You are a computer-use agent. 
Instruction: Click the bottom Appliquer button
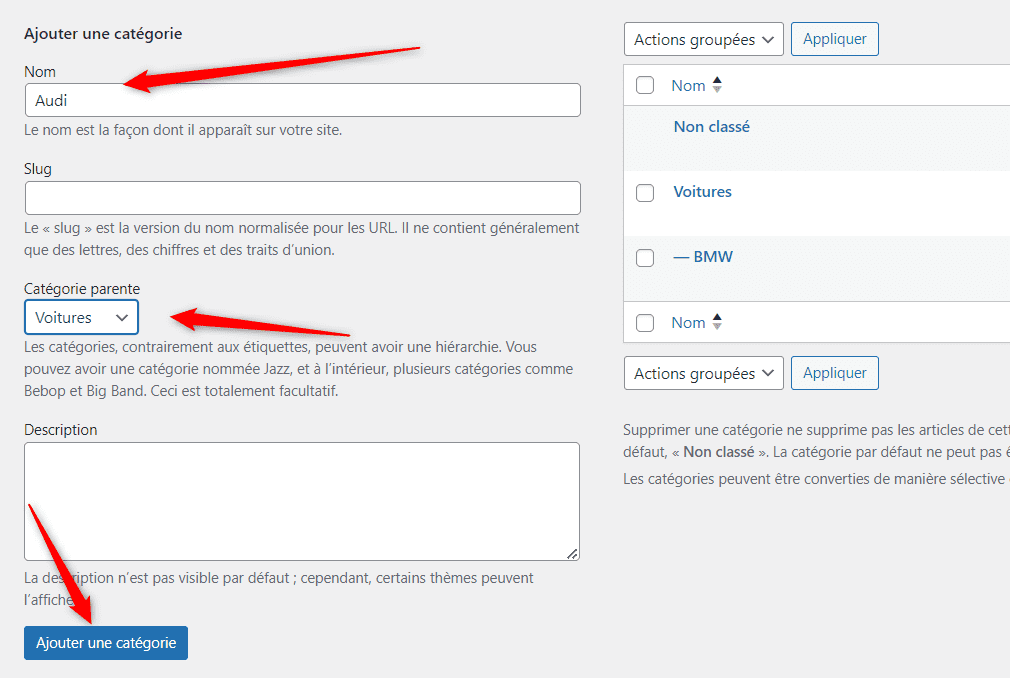834,373
